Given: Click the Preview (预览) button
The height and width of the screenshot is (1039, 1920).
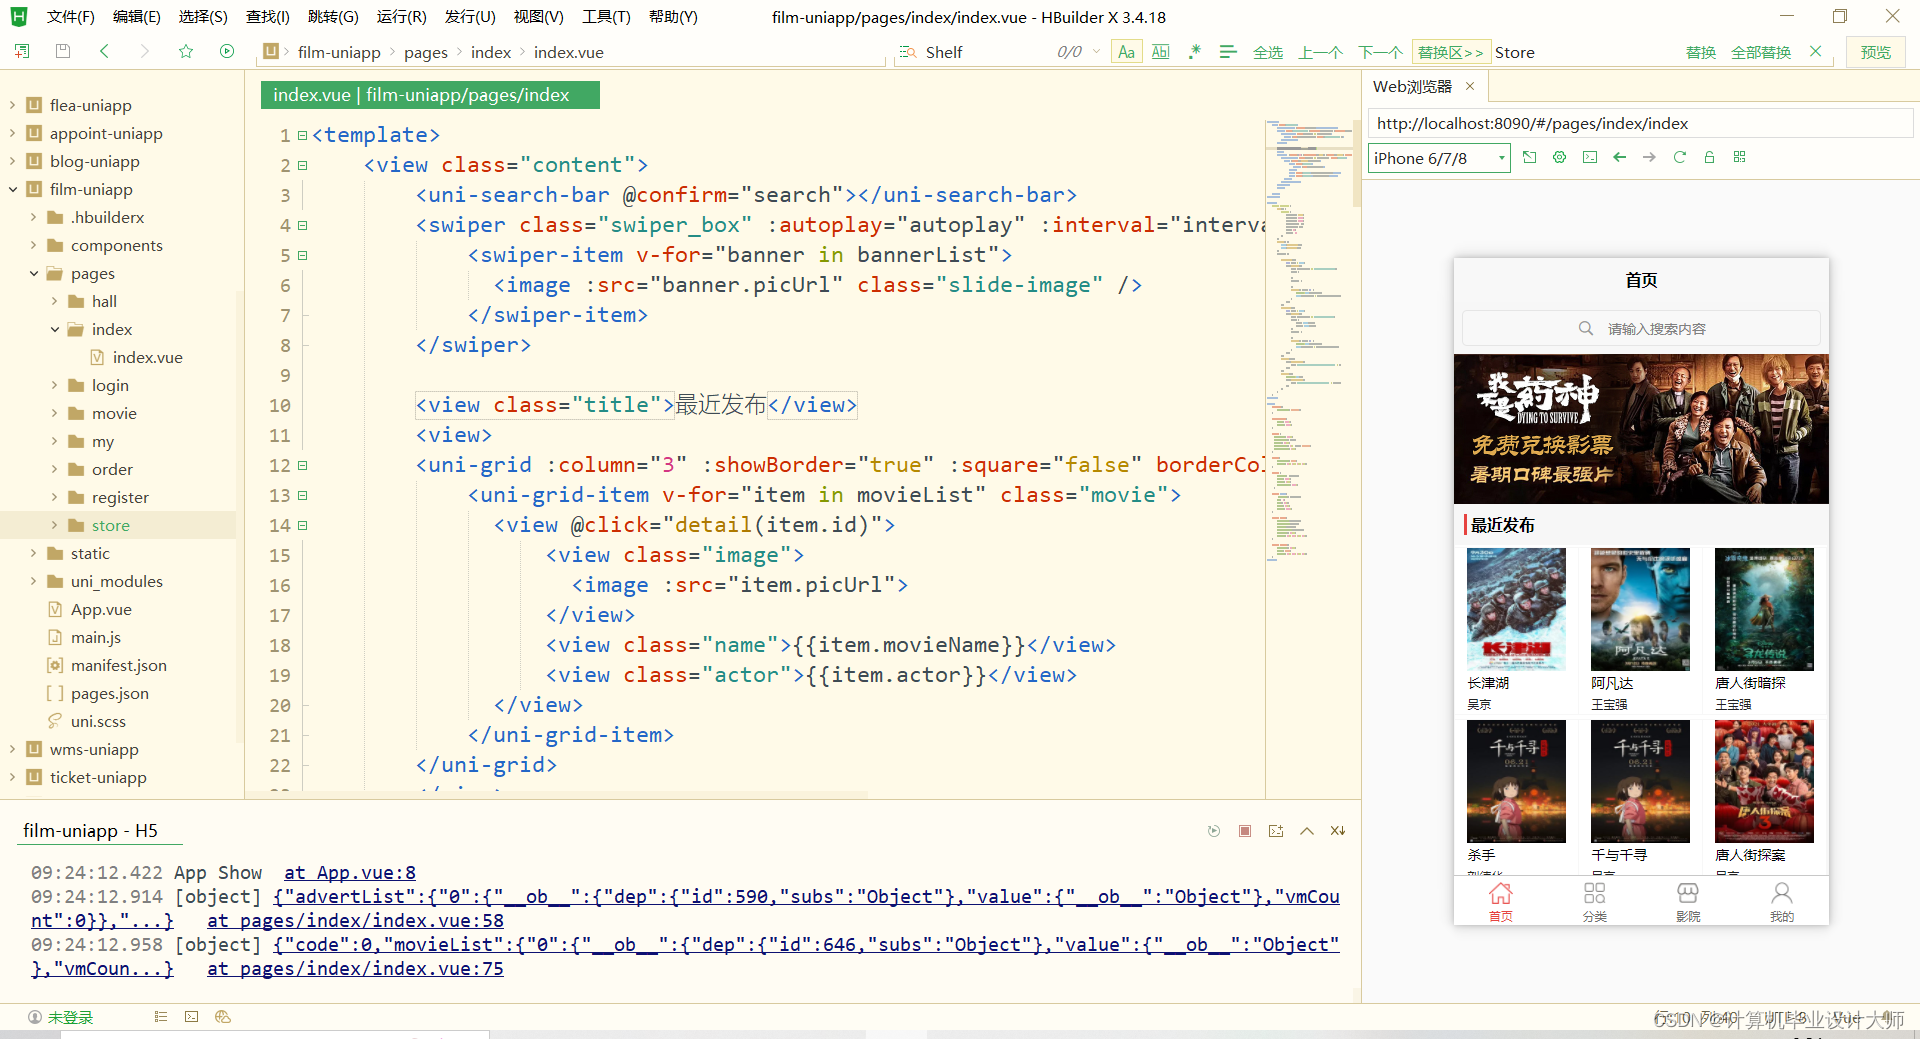Looking at the screenshot, I should click(x=1876, y=52).
